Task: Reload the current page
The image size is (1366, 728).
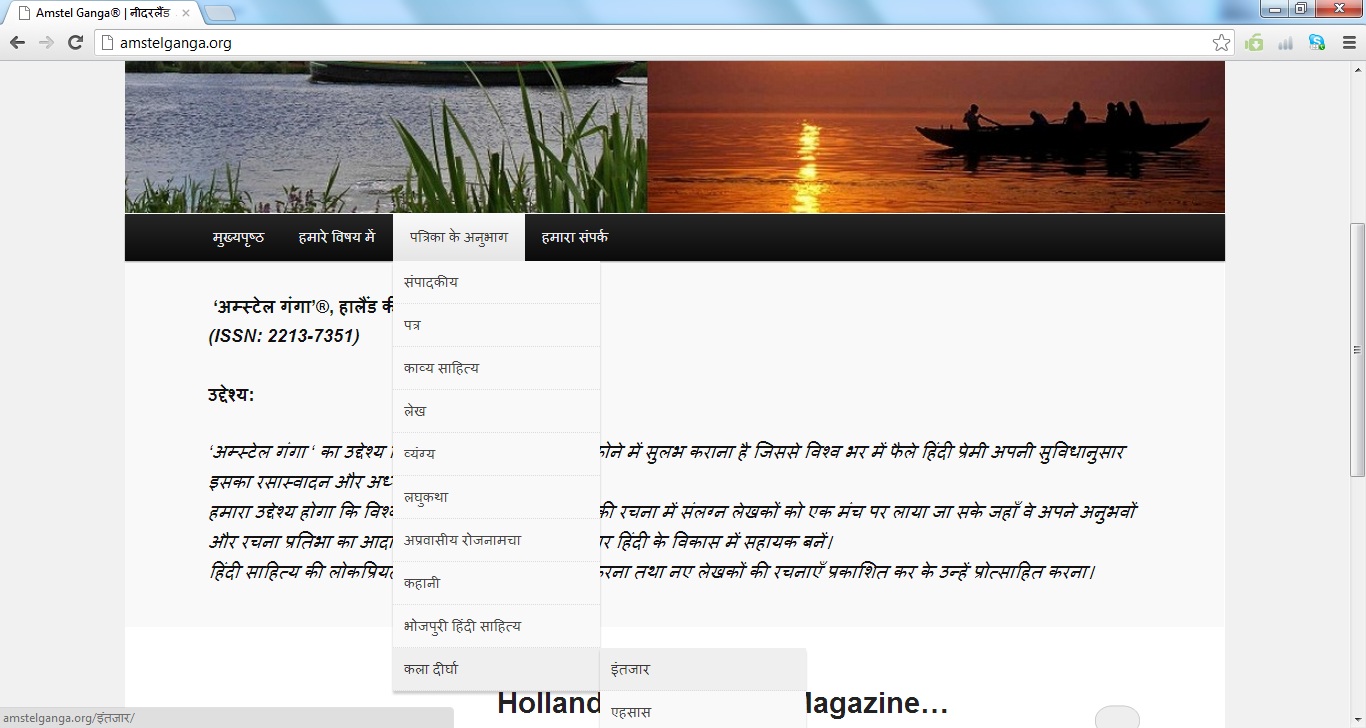Action: click(x=75, y=43)
